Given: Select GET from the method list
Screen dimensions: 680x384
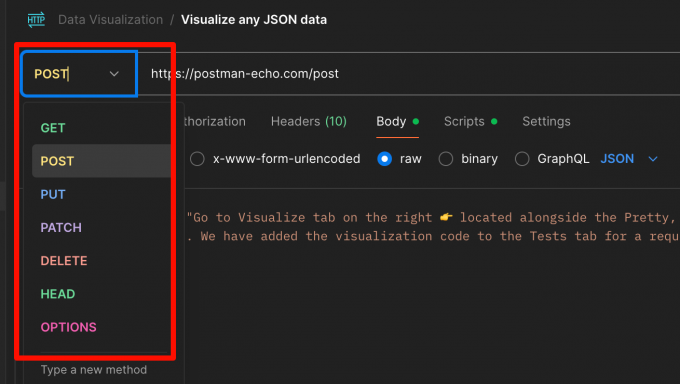Looking at the screenshot, I should [x=53, y=128].
